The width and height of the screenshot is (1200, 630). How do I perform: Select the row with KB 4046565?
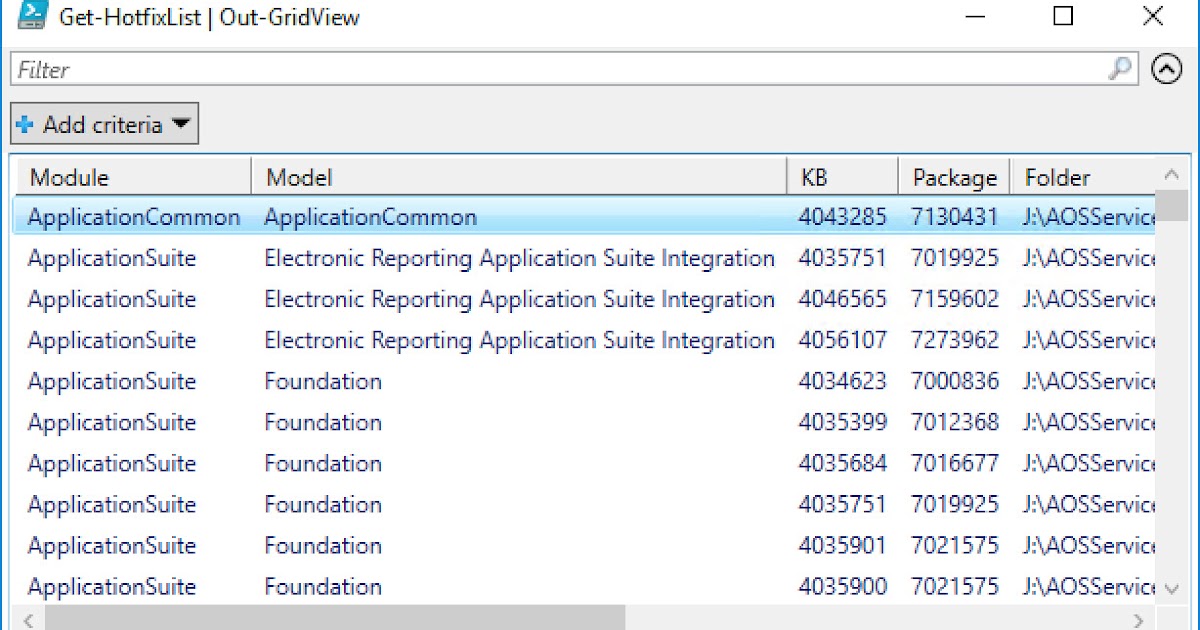400,299
